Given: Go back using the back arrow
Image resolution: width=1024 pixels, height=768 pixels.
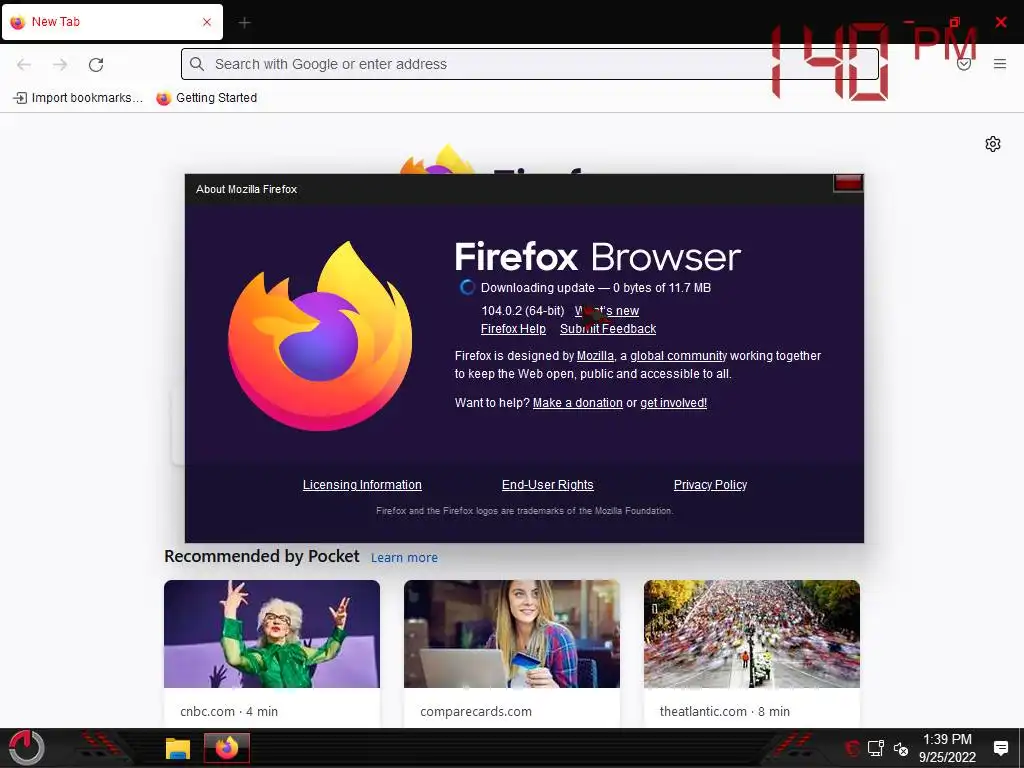Looking at the screenshot, I should pos(24,64).
